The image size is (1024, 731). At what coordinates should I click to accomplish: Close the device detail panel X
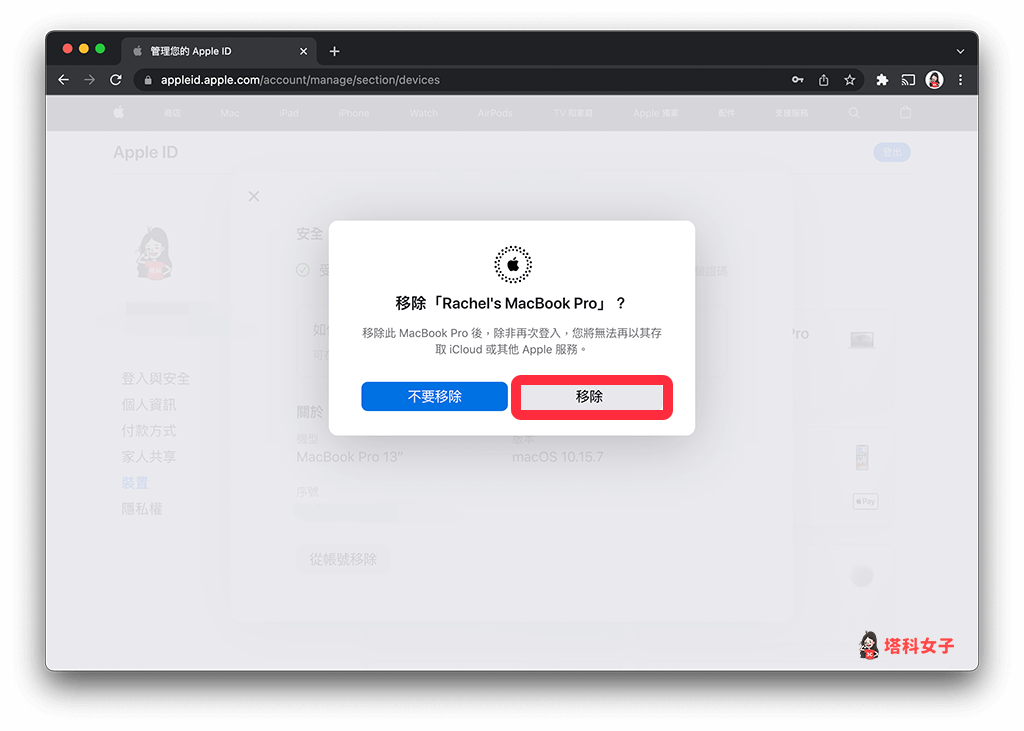tap(254, 196)
